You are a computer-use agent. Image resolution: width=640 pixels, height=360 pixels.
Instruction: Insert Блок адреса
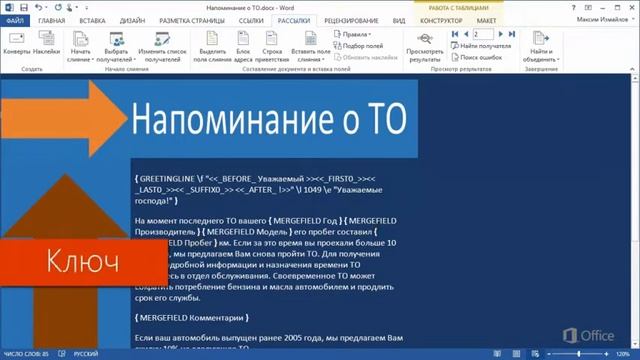click(x=243, y=47)
